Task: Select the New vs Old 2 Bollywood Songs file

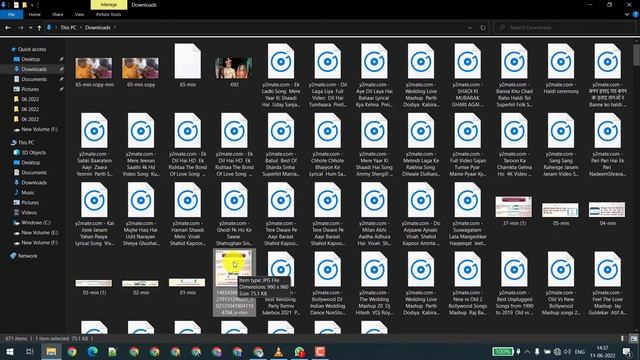Action: tap(467, 284)
